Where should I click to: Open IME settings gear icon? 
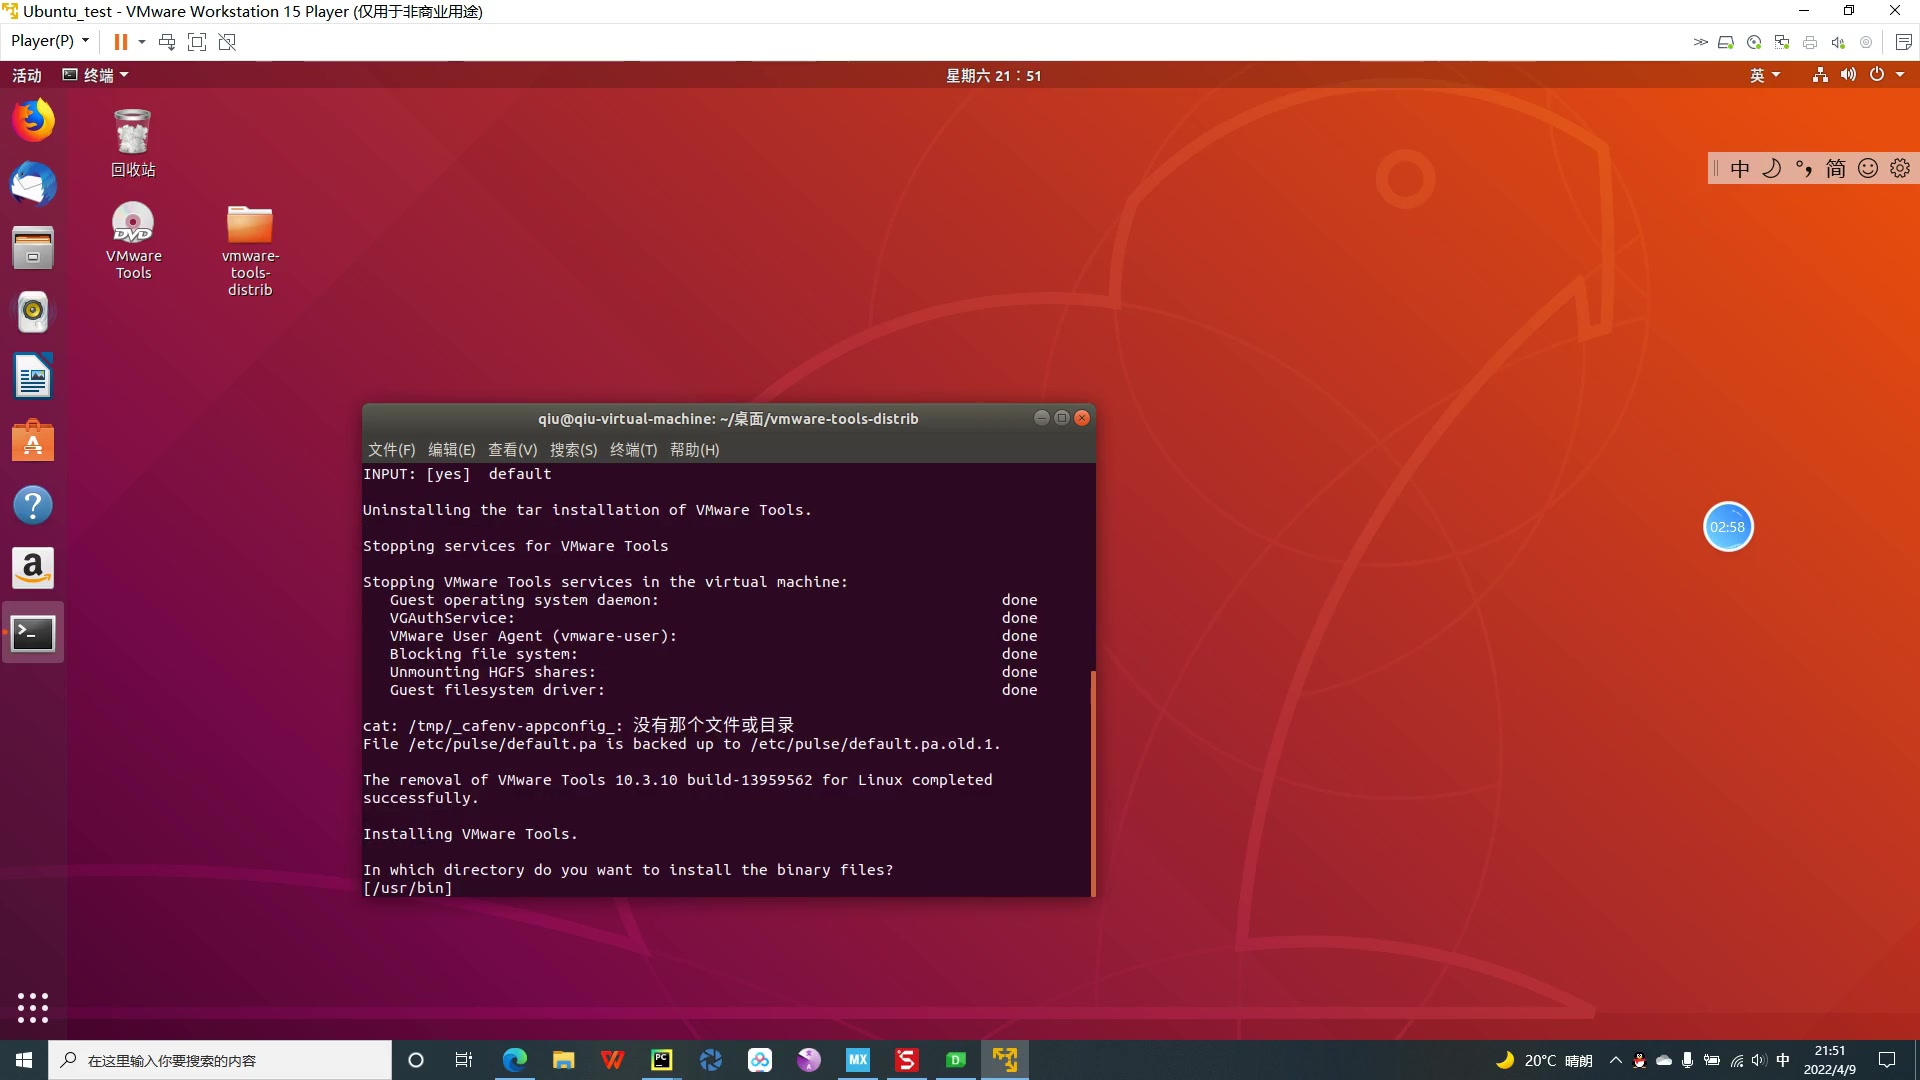click(x=1900, y=168)
